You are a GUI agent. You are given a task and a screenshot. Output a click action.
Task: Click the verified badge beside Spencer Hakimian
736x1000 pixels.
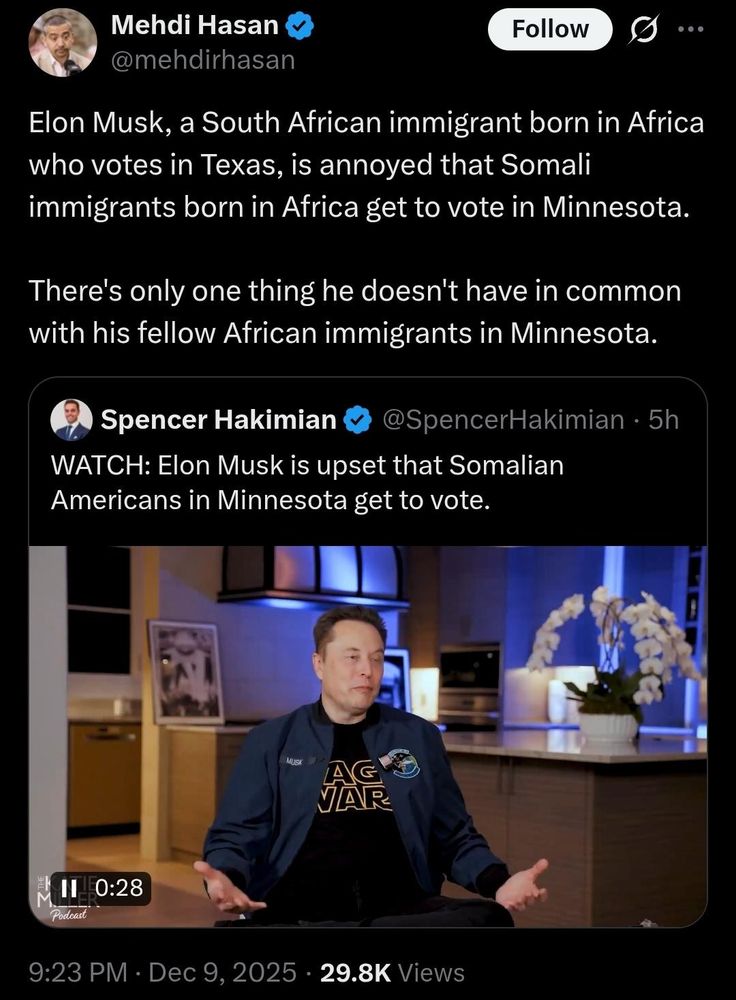(x=358, y=420)
